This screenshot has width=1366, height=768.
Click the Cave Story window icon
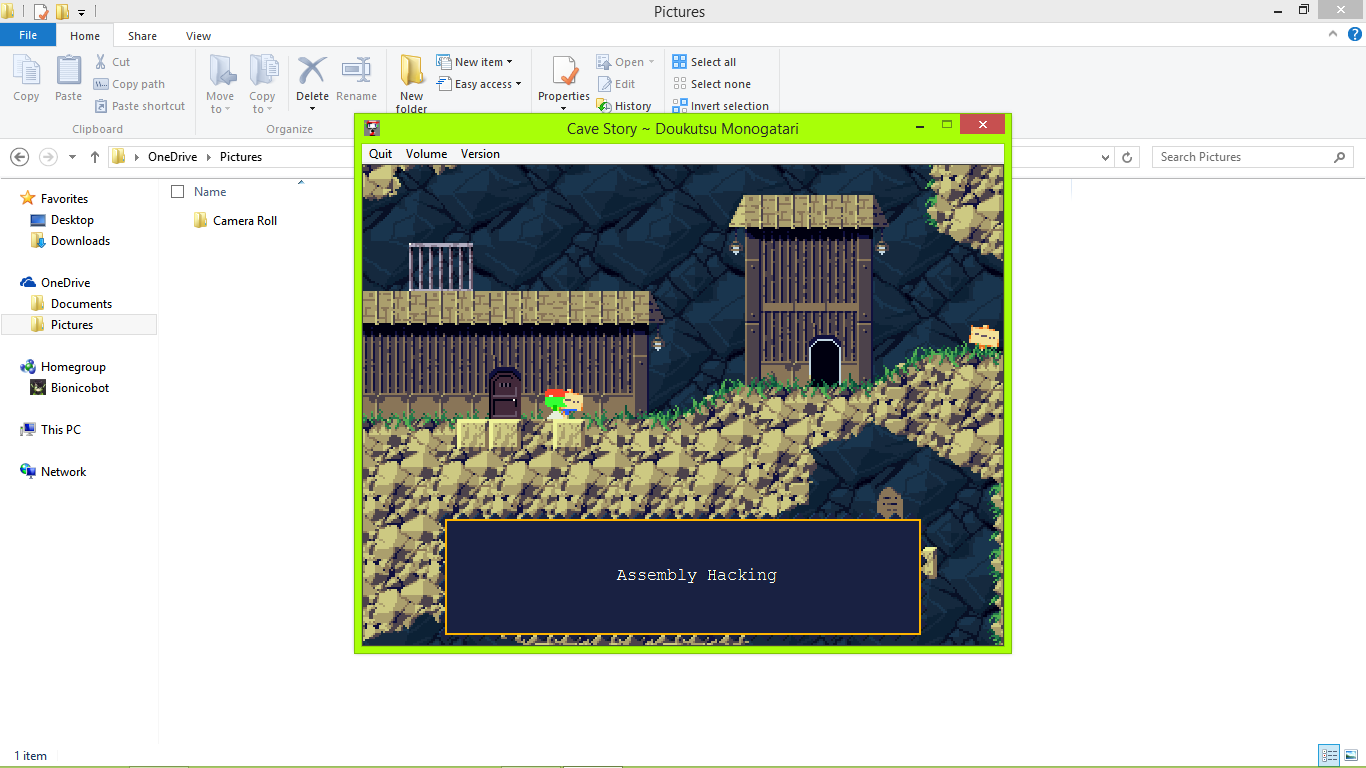[372, 127]
